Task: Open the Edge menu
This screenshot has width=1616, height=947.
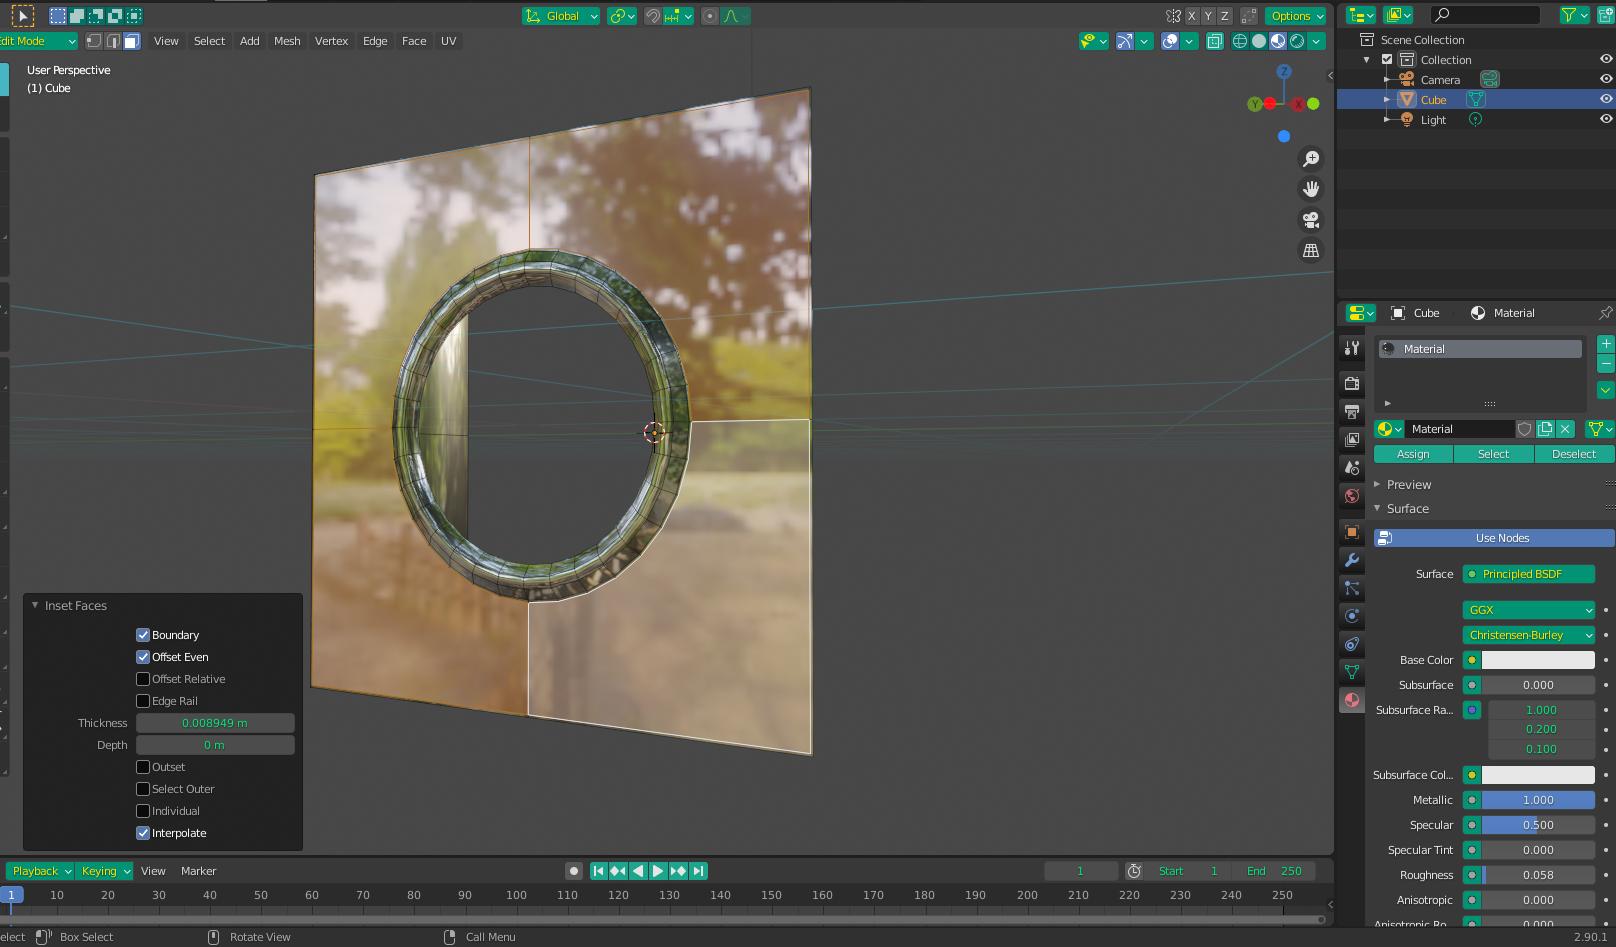Action: pyautogui.click(x=375, y=41)
